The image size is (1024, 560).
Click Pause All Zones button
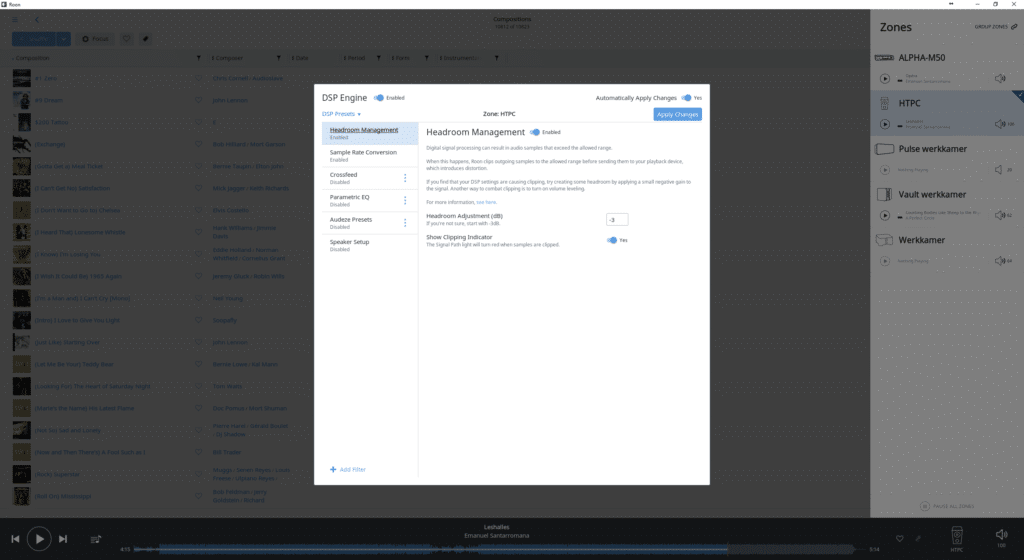[x=947, y=506]
